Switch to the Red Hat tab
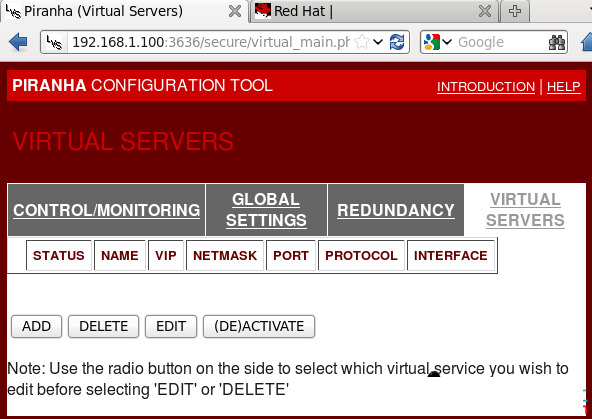 [x=374, y=11]
